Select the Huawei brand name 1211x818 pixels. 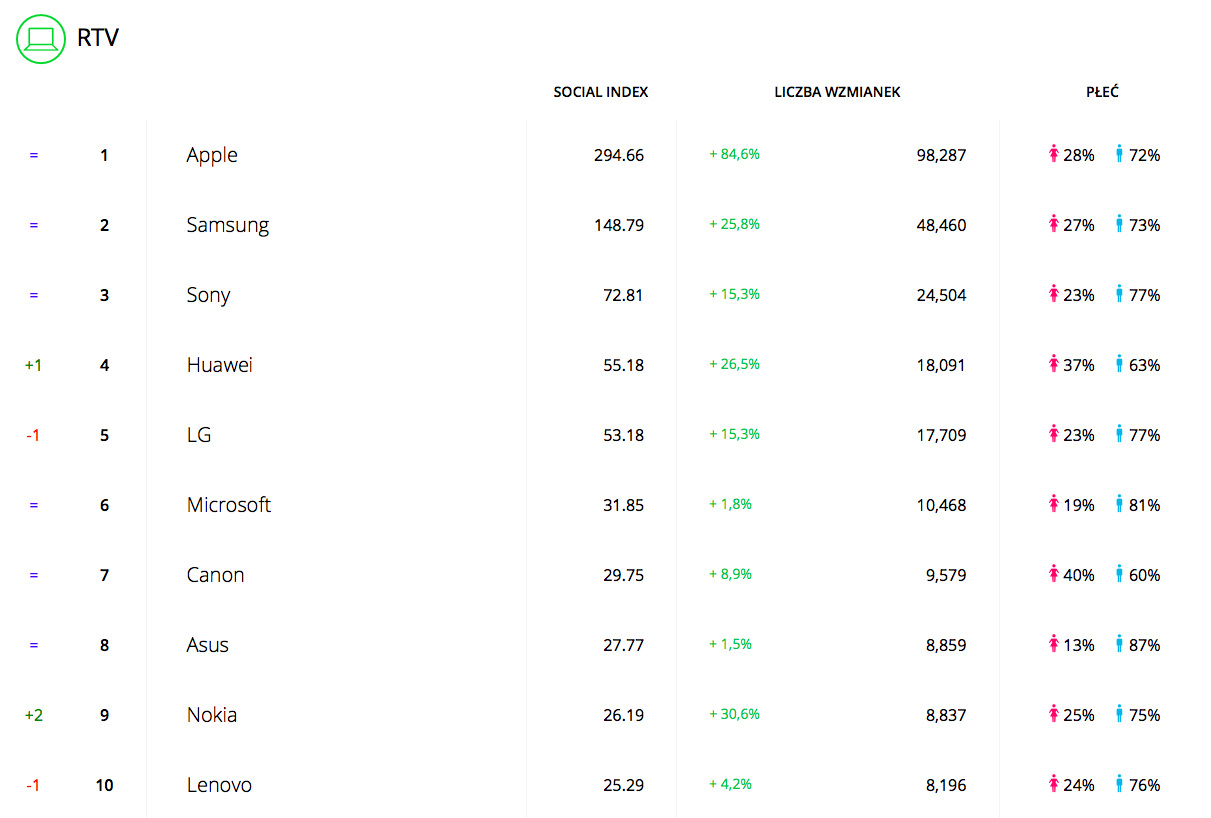tap(220, 365)
